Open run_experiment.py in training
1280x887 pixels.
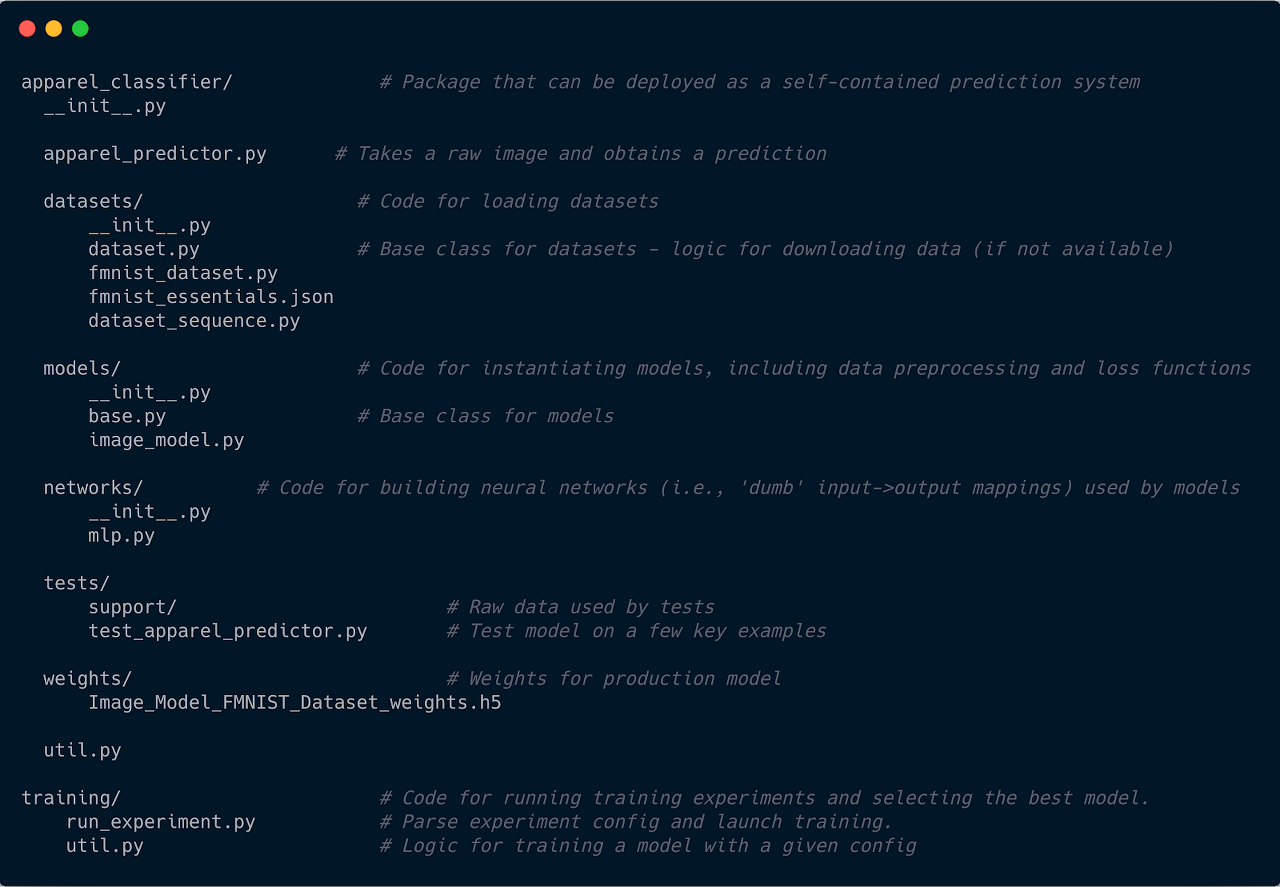[x=167, y=821]
